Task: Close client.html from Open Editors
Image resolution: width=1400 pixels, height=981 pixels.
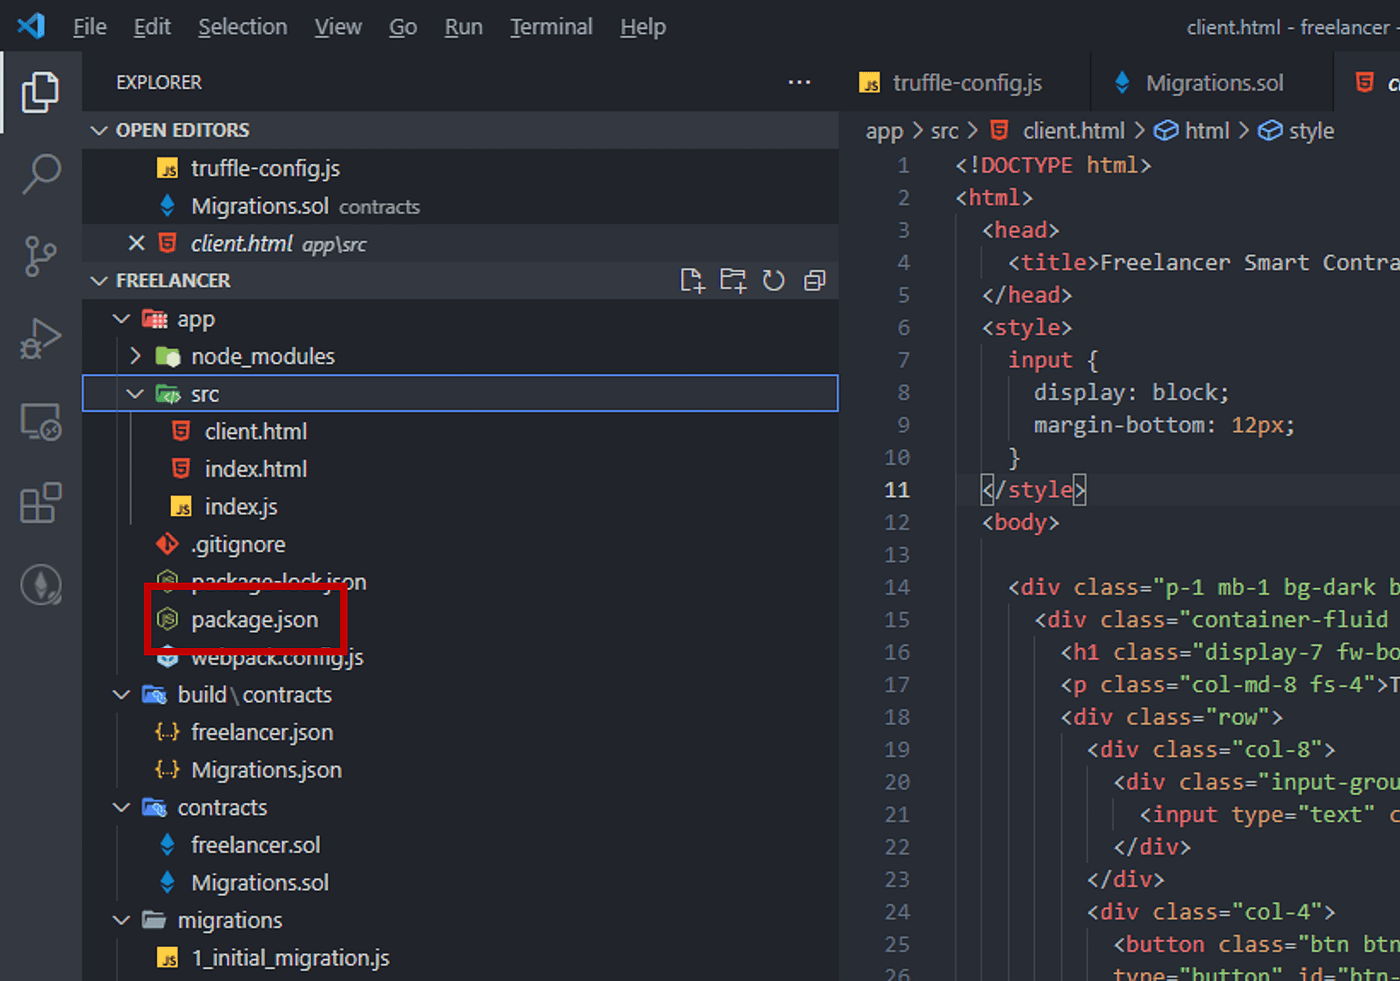Action: (x=136, y=243)
